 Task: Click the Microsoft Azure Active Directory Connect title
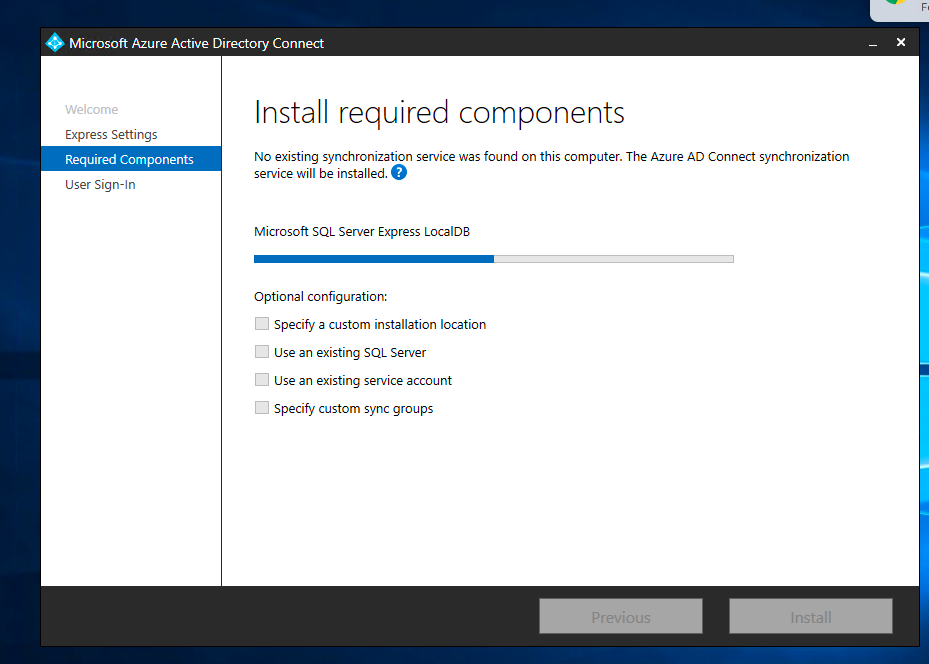196,43
